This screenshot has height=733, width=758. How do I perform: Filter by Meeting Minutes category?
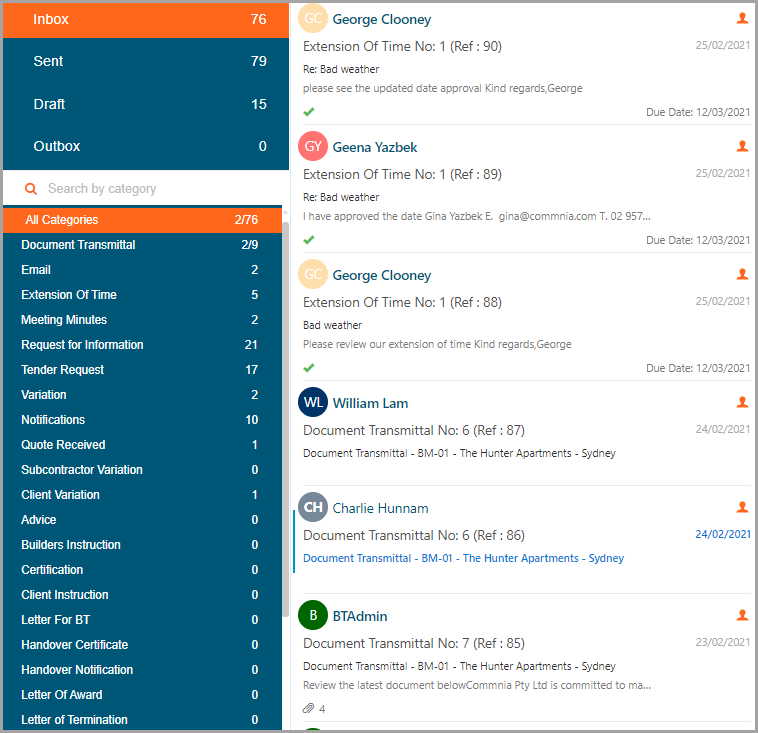(142, 320)
